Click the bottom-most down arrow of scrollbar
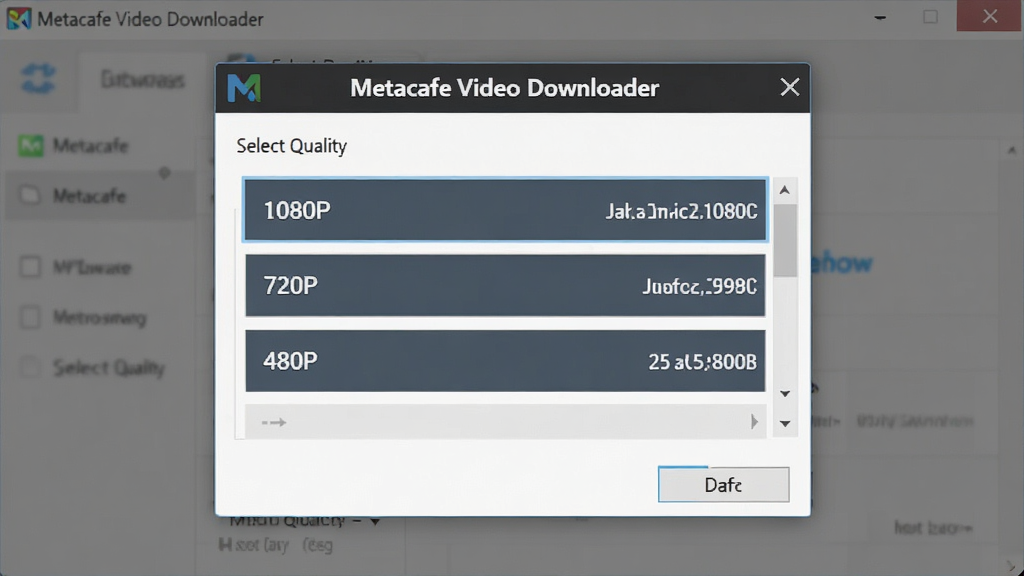The image size is (1024, 576). coord(785,424)
